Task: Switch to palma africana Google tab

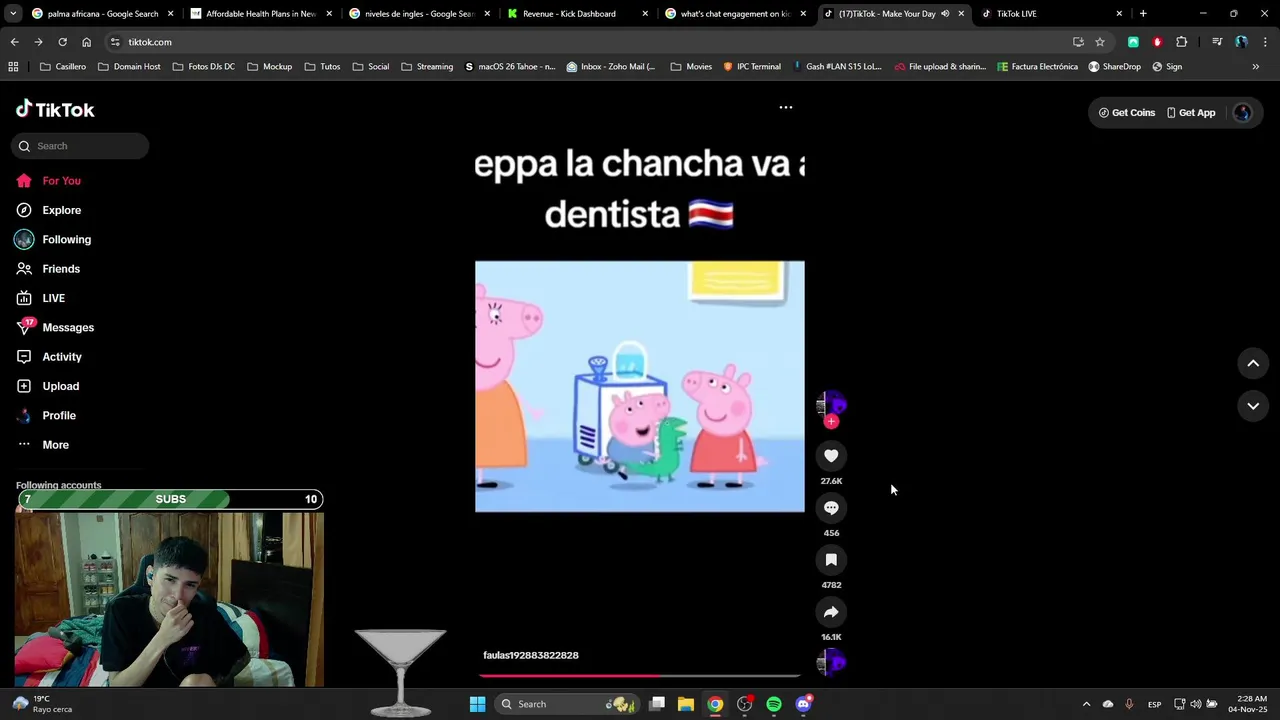Action: pyautogui.click(x=102, y=14)
